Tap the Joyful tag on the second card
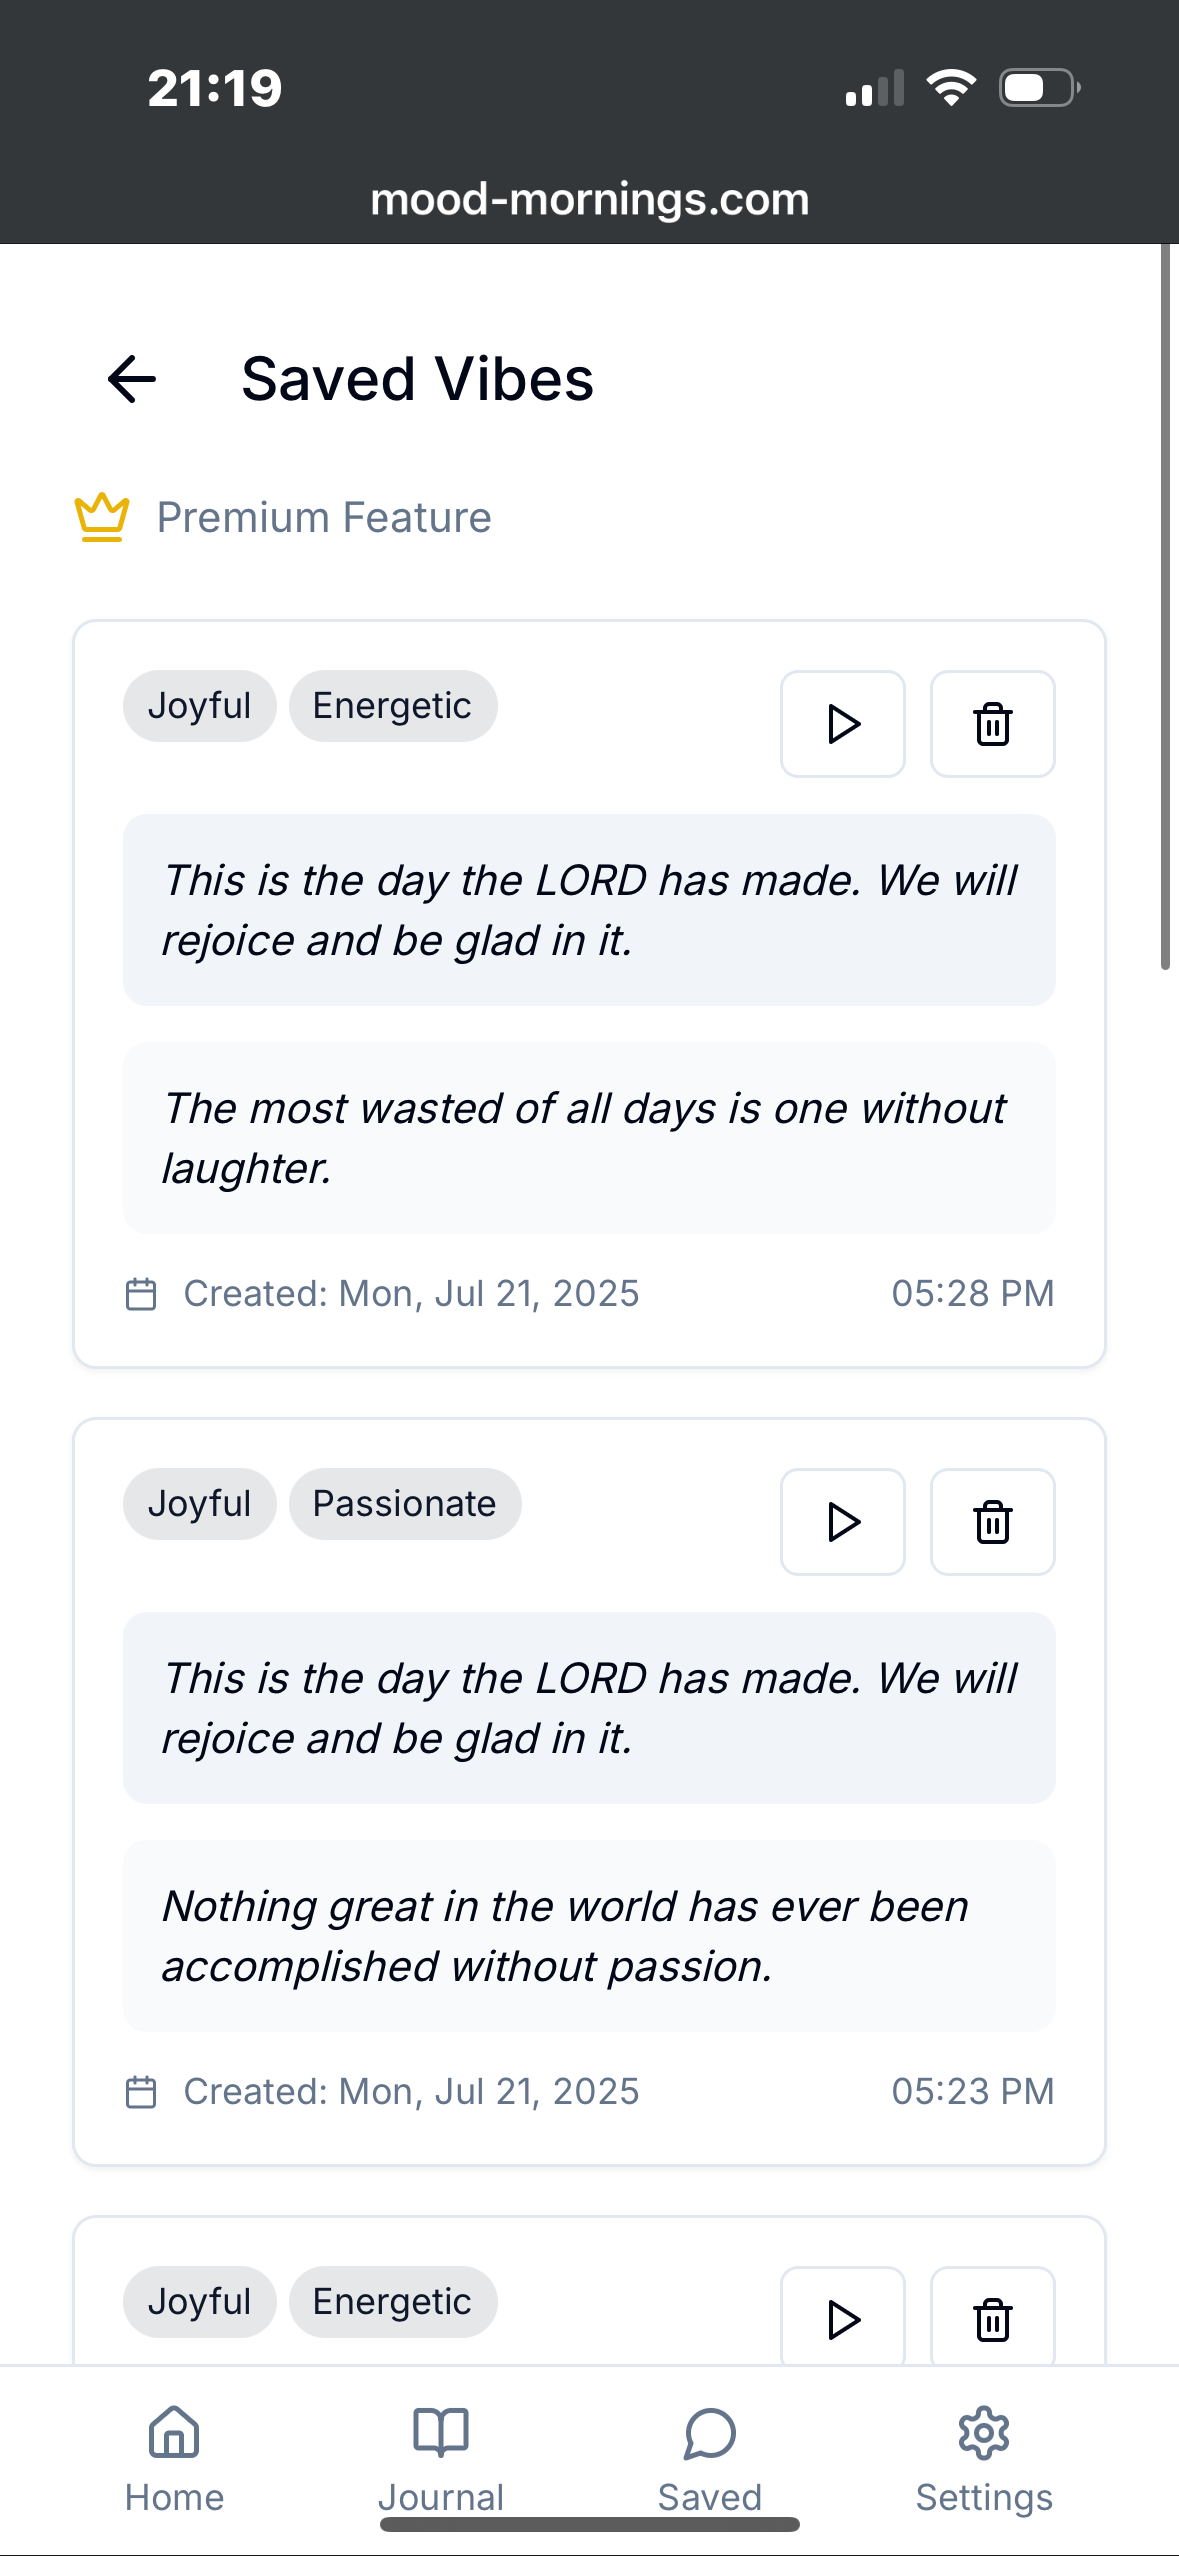The width and height of the screenshot is (1179, 2556). click(x=200, y=1504)
